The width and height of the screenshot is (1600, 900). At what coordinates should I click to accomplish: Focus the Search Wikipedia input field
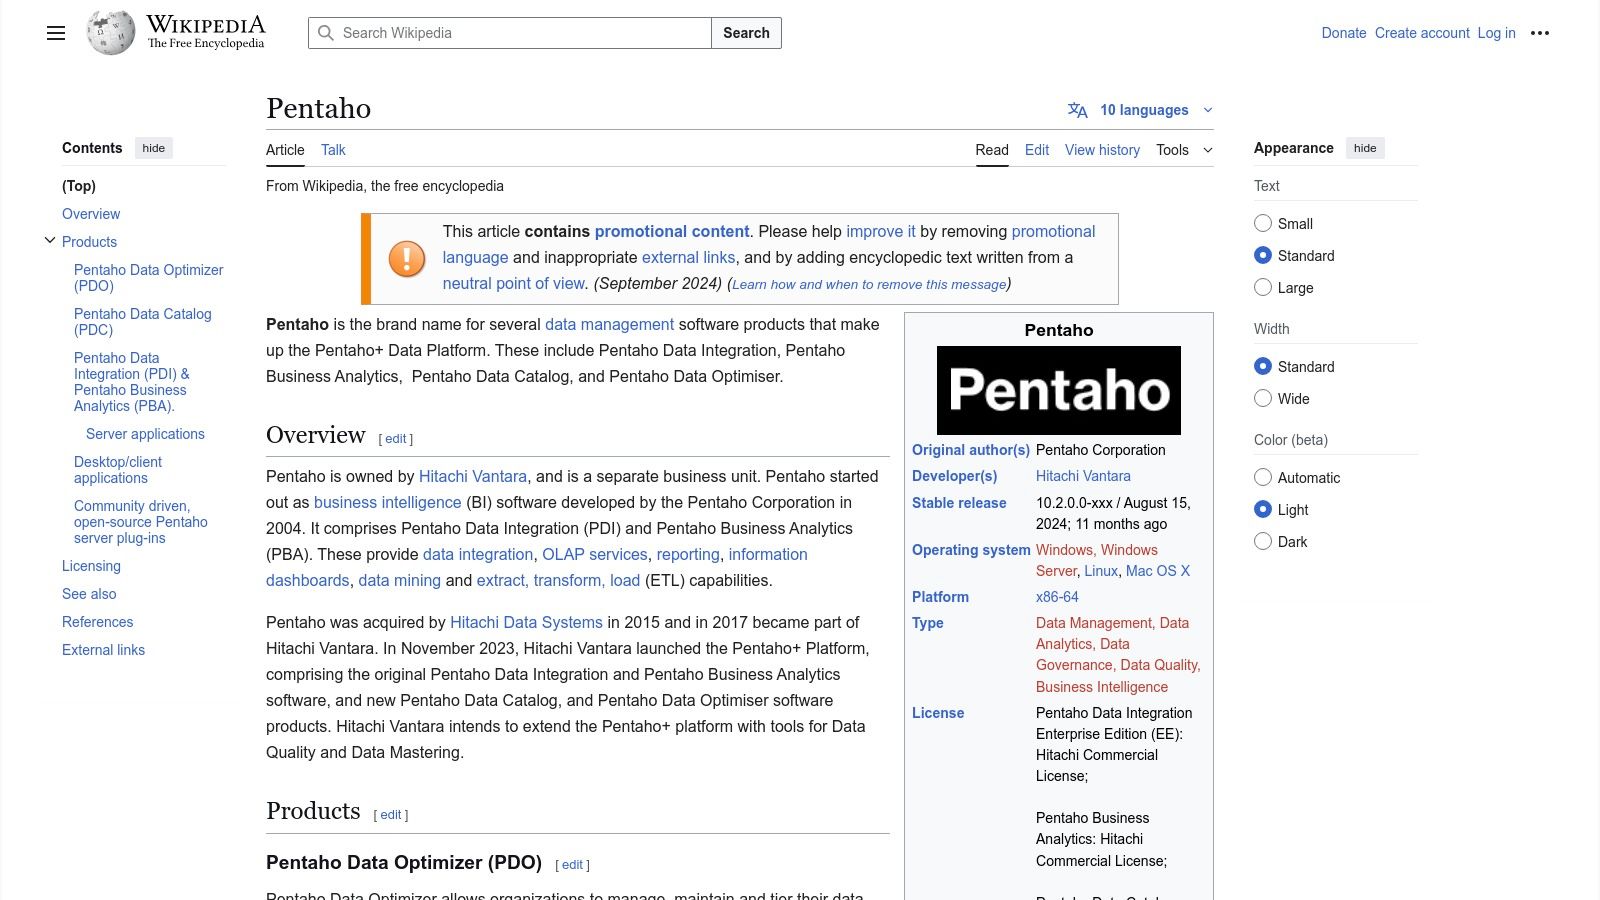click(x=510, y=33)
